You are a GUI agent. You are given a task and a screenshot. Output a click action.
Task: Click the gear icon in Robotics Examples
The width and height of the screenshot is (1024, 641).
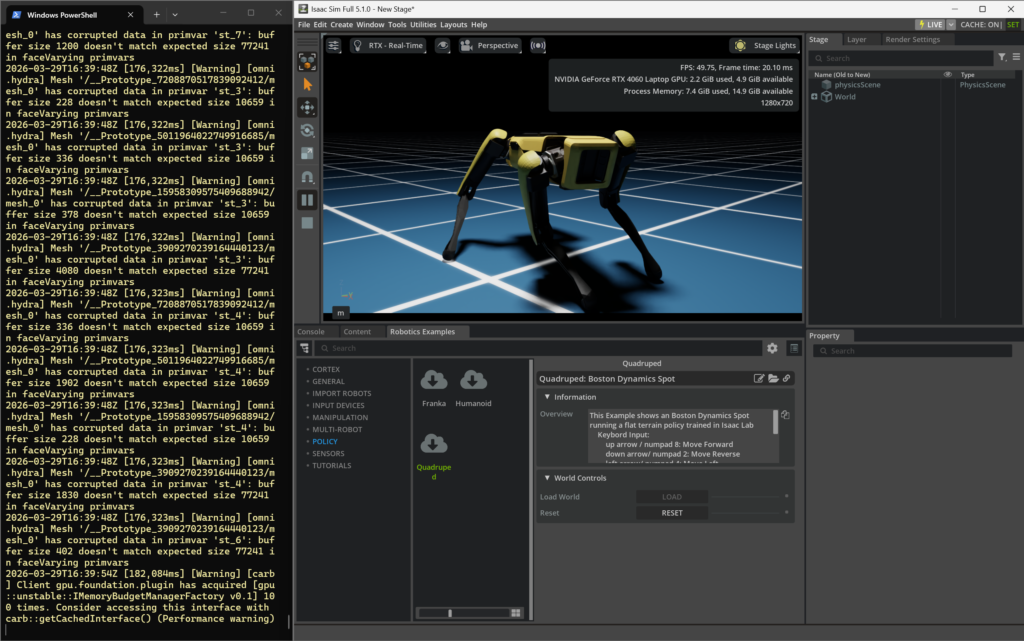pos(772,348)
